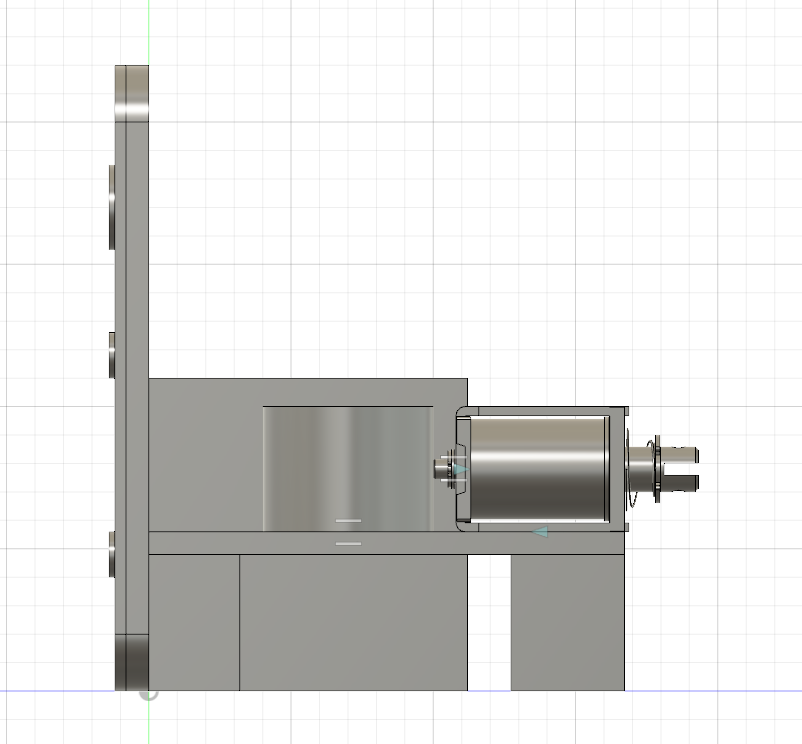The width and height of the screenshot is (802, 744).
Task: Click the cyan arrow beneath the solenoid body
Action: [x=540, y=532]
